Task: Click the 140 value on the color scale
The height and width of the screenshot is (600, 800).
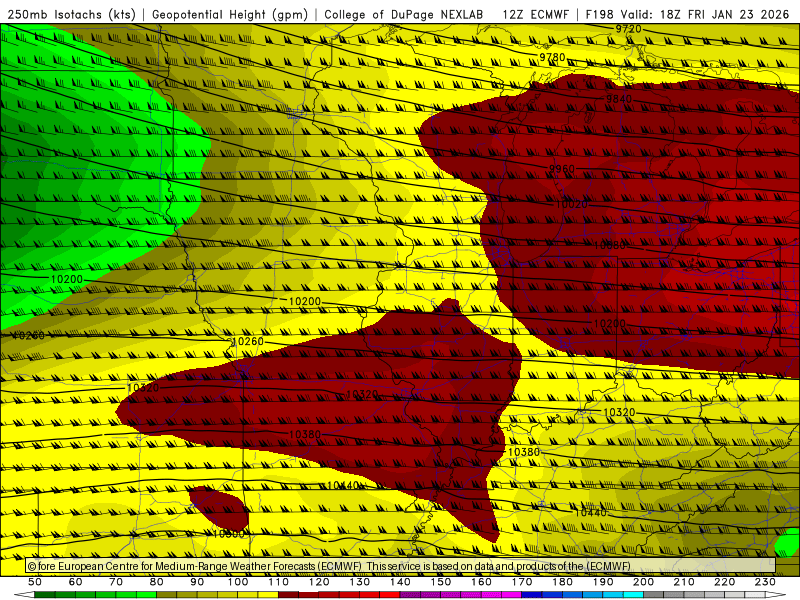Action: 400,582
